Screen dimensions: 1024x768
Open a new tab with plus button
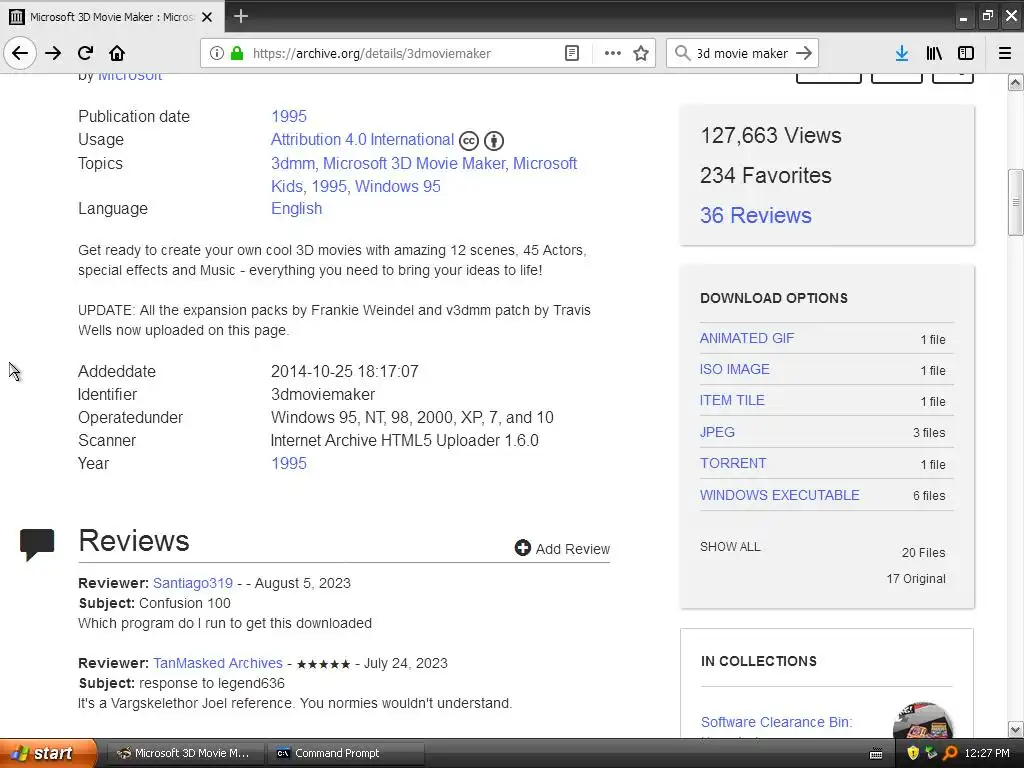(x=240, y=16)
